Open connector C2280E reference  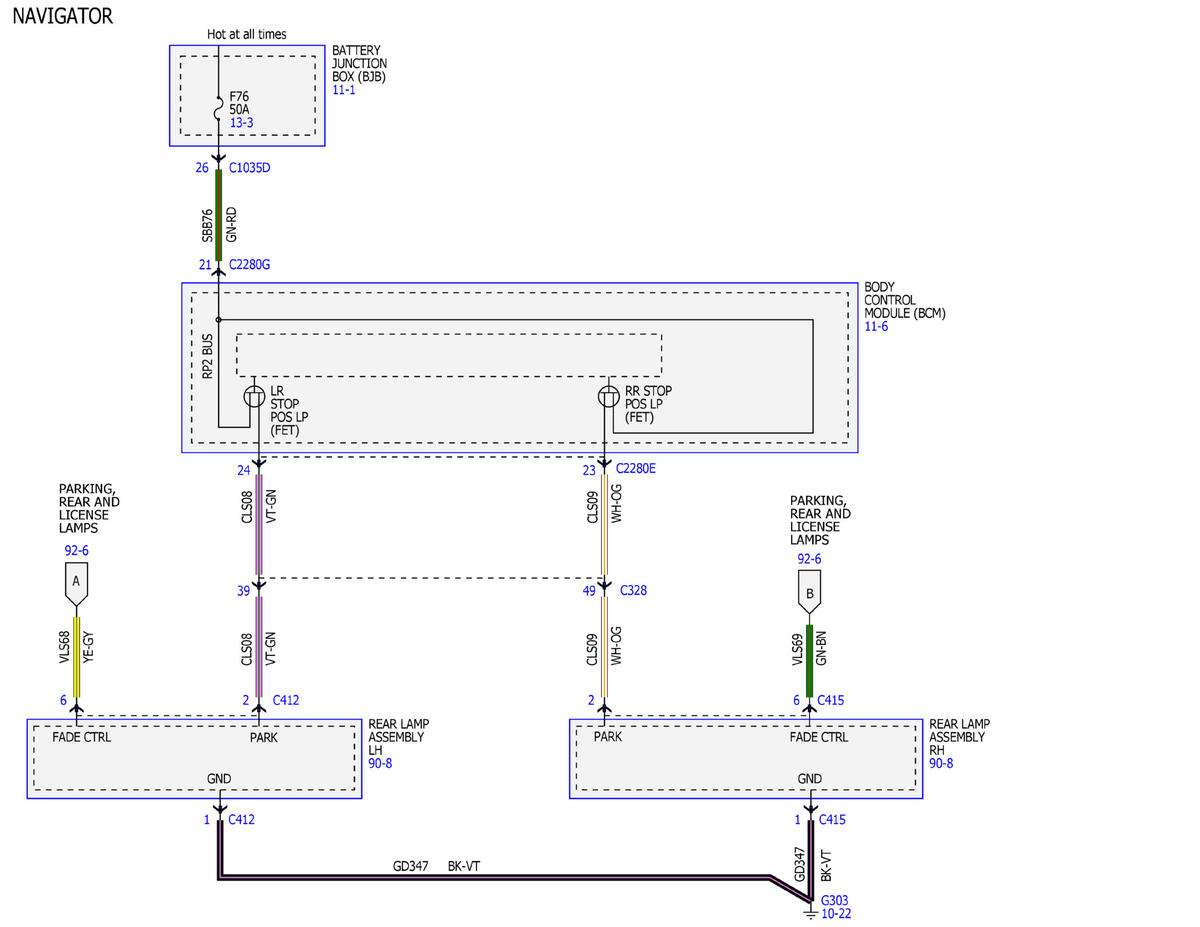(x=636, y=468)
